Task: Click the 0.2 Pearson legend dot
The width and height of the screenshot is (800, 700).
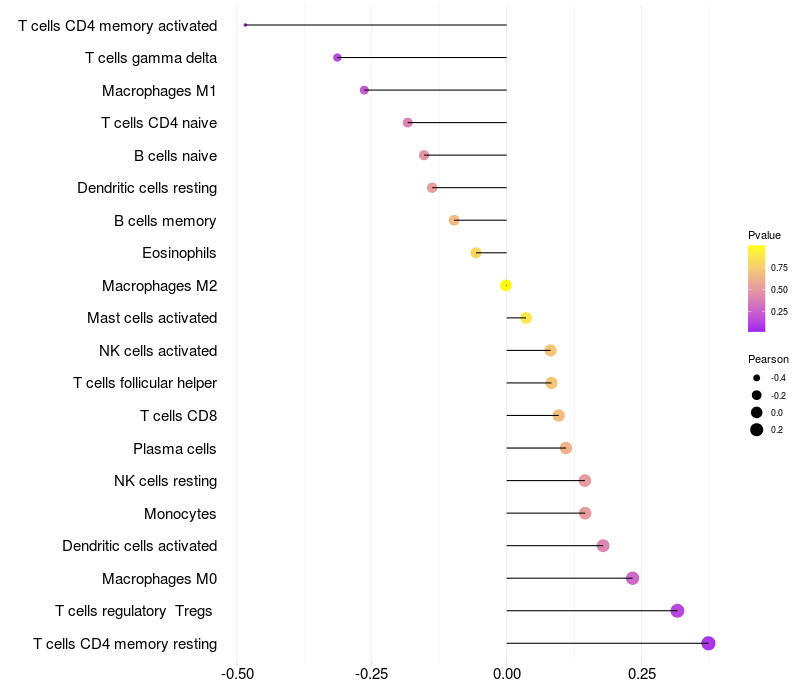Action: point(757,430)
